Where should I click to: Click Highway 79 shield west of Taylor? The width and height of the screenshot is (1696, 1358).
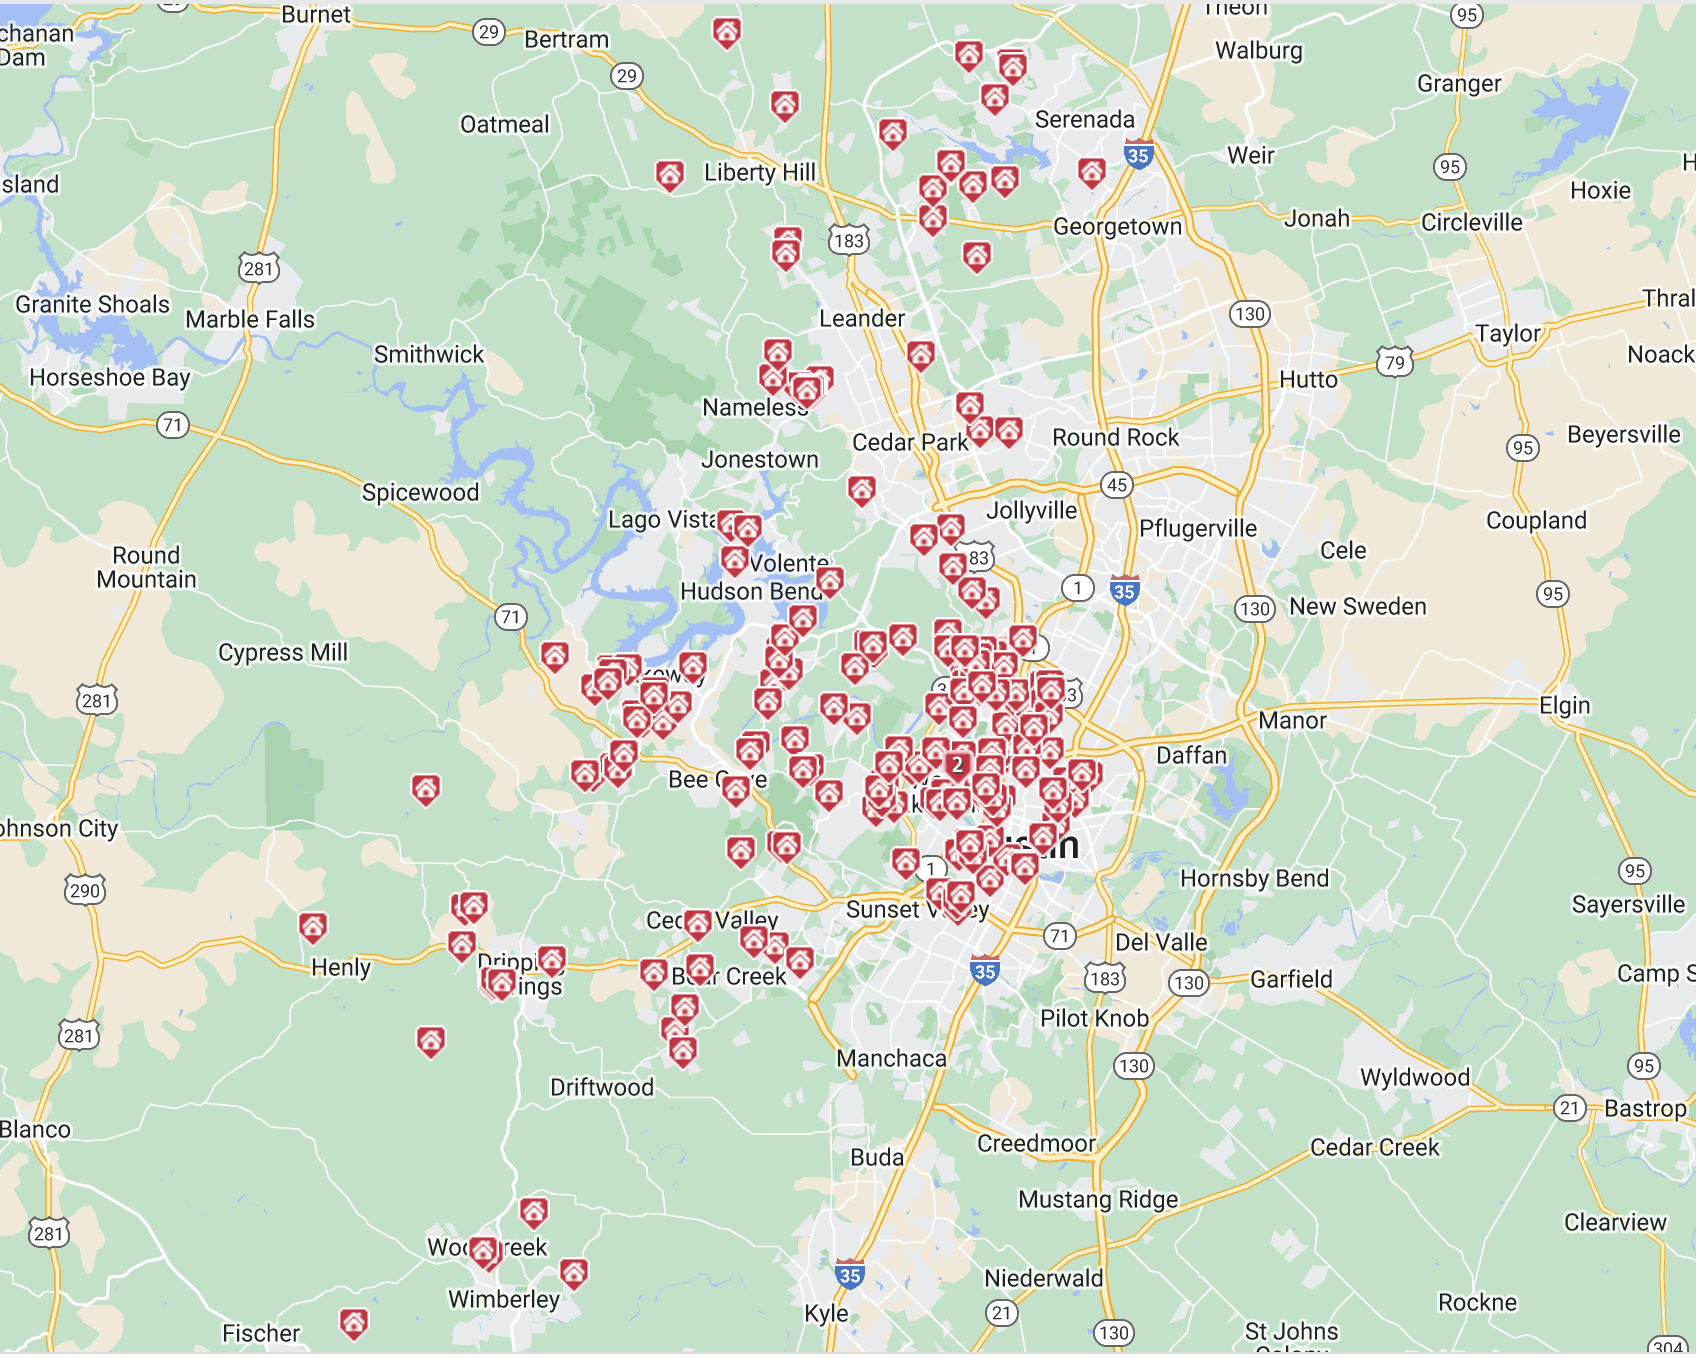pyautogui.click(x=1395, y=362)
